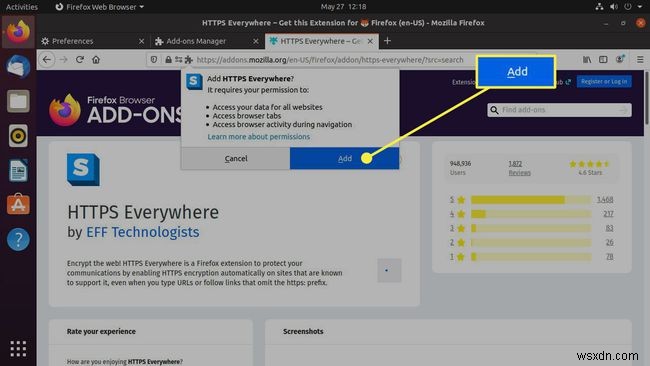Click the 4.6 Stars rating summary
650x366 pixels.
pyautogui.click(x=590, y=168)
